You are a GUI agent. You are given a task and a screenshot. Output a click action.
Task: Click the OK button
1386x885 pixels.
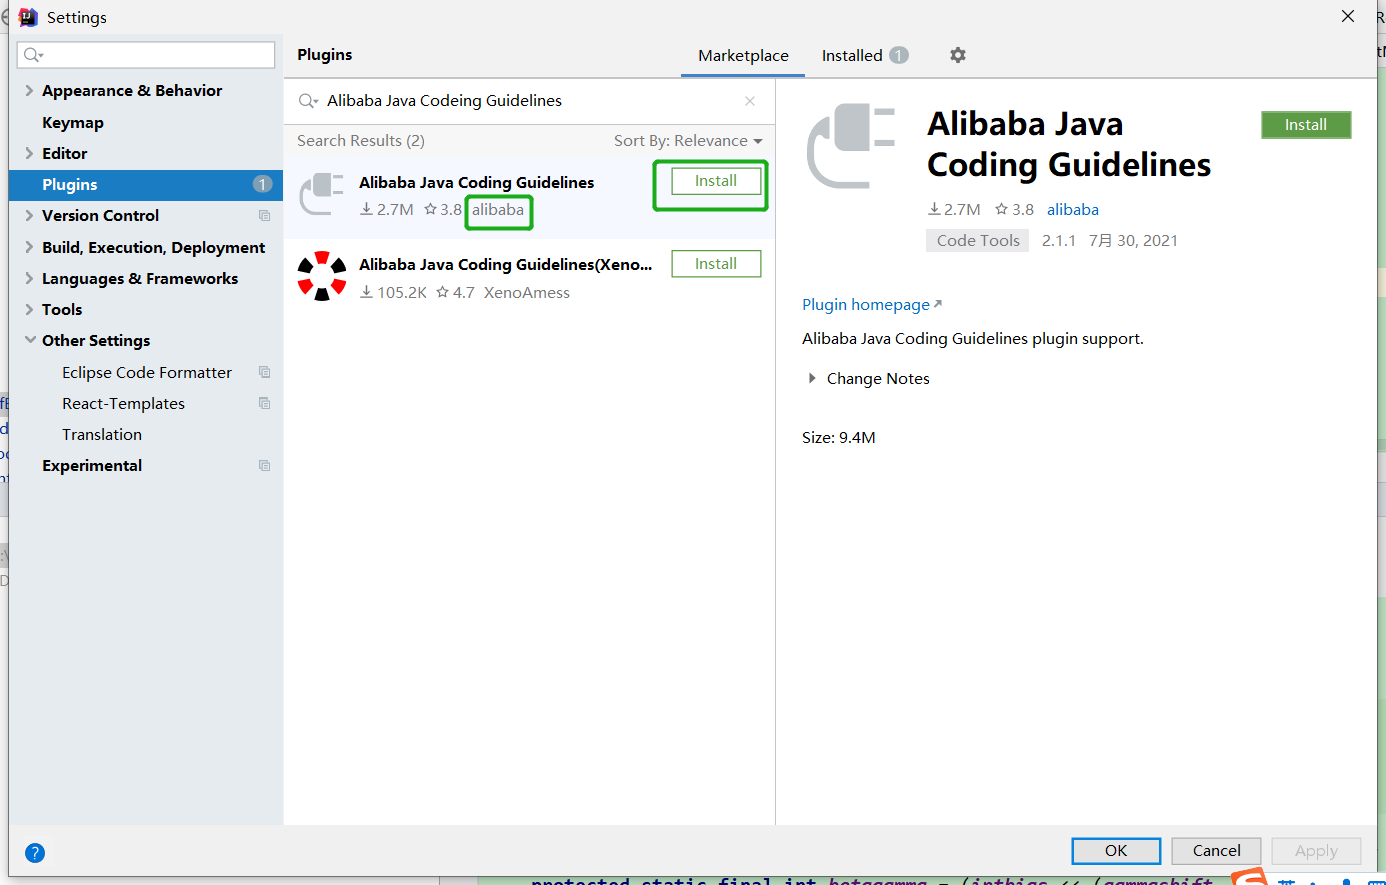1116,851
